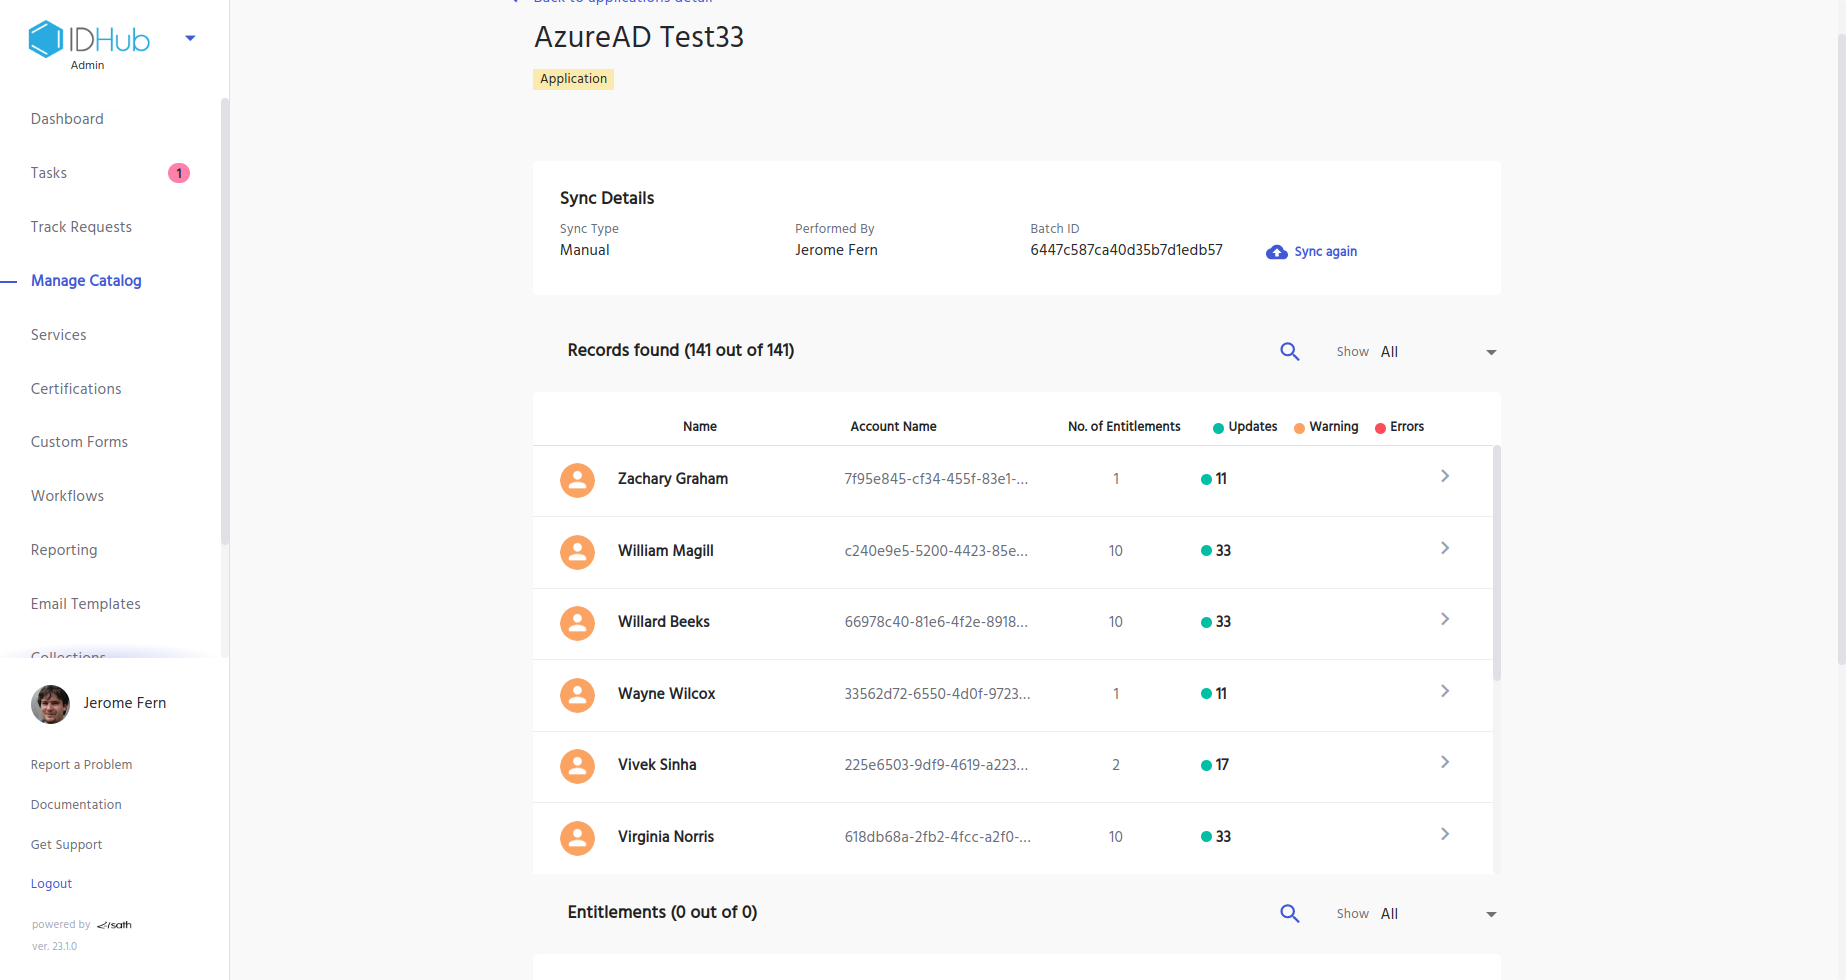The height and width of the screenshot is (980, 1846).
Task: Click the records list scrollbar
Action: [1496, 562]
